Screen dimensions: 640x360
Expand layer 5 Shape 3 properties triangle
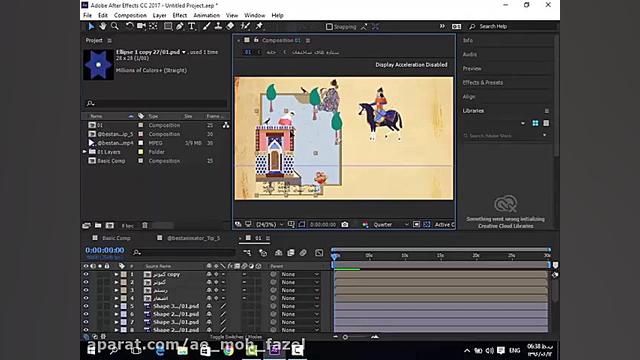[x=116, y=306]
